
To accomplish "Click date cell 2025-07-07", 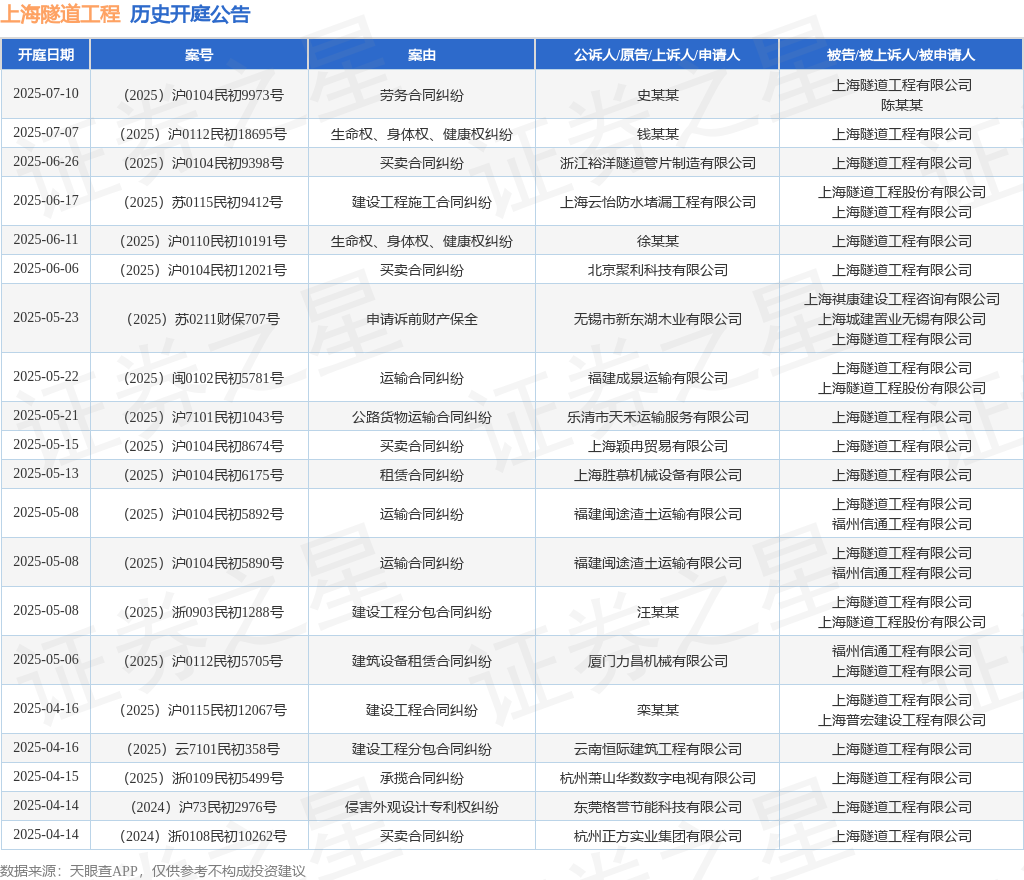I will click(x=46, y=133).
